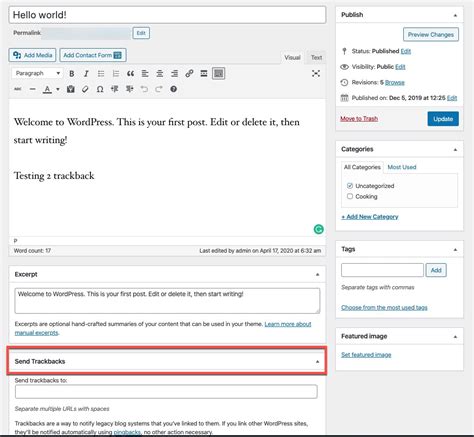Collapse the Tags panel
The width and height of the screenshot is (474, 437).
tap(455, 250)
